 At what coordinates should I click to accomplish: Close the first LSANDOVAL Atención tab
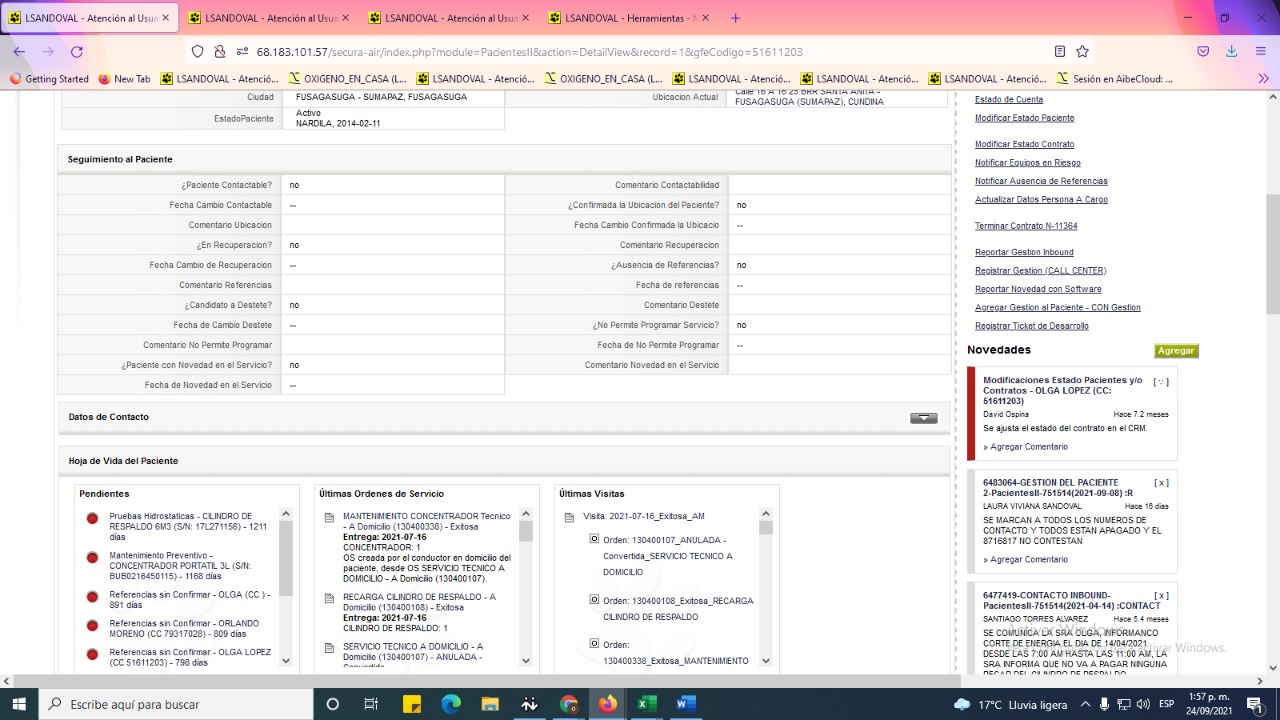click(x=165, y=18)
